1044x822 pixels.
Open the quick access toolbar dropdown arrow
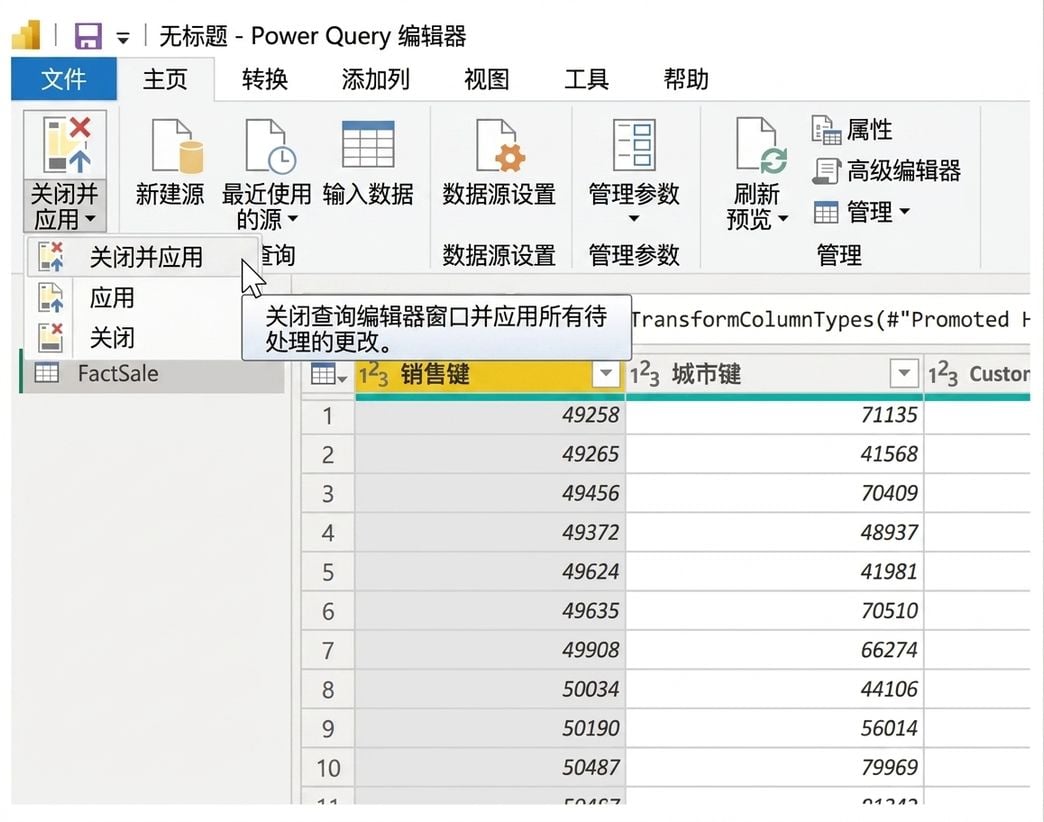click(123, 38)
